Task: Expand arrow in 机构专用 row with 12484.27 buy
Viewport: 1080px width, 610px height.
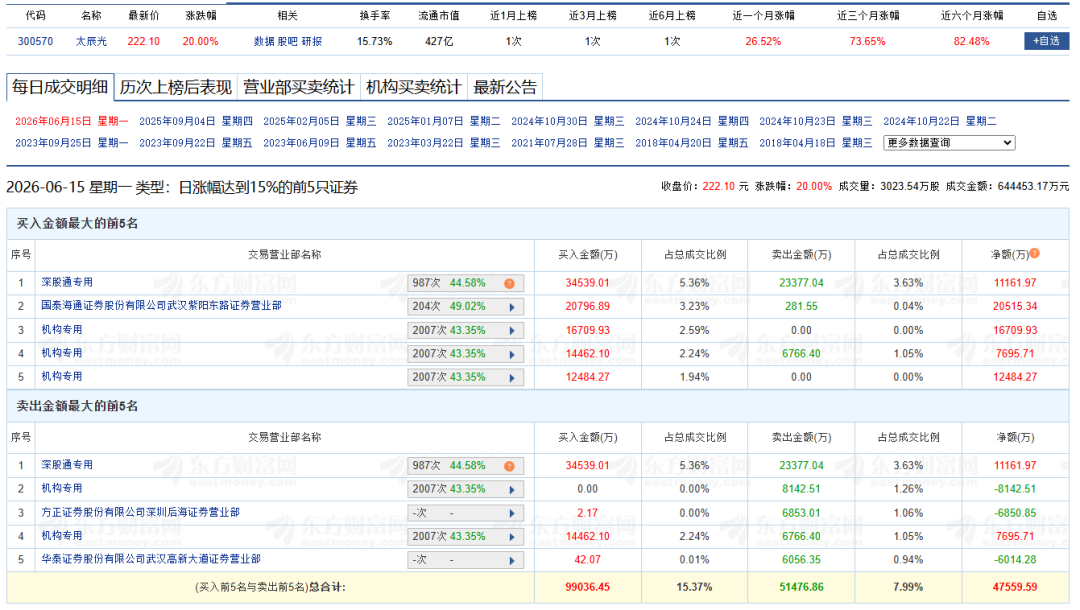Action: point(512,377)
